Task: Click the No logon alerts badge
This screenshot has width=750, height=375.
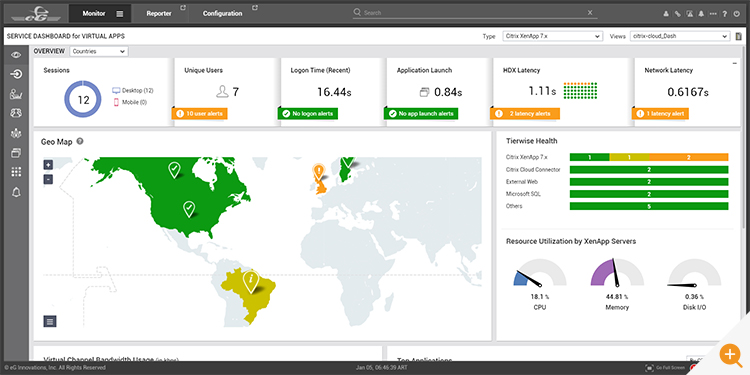Action: [x=308, y=114]
